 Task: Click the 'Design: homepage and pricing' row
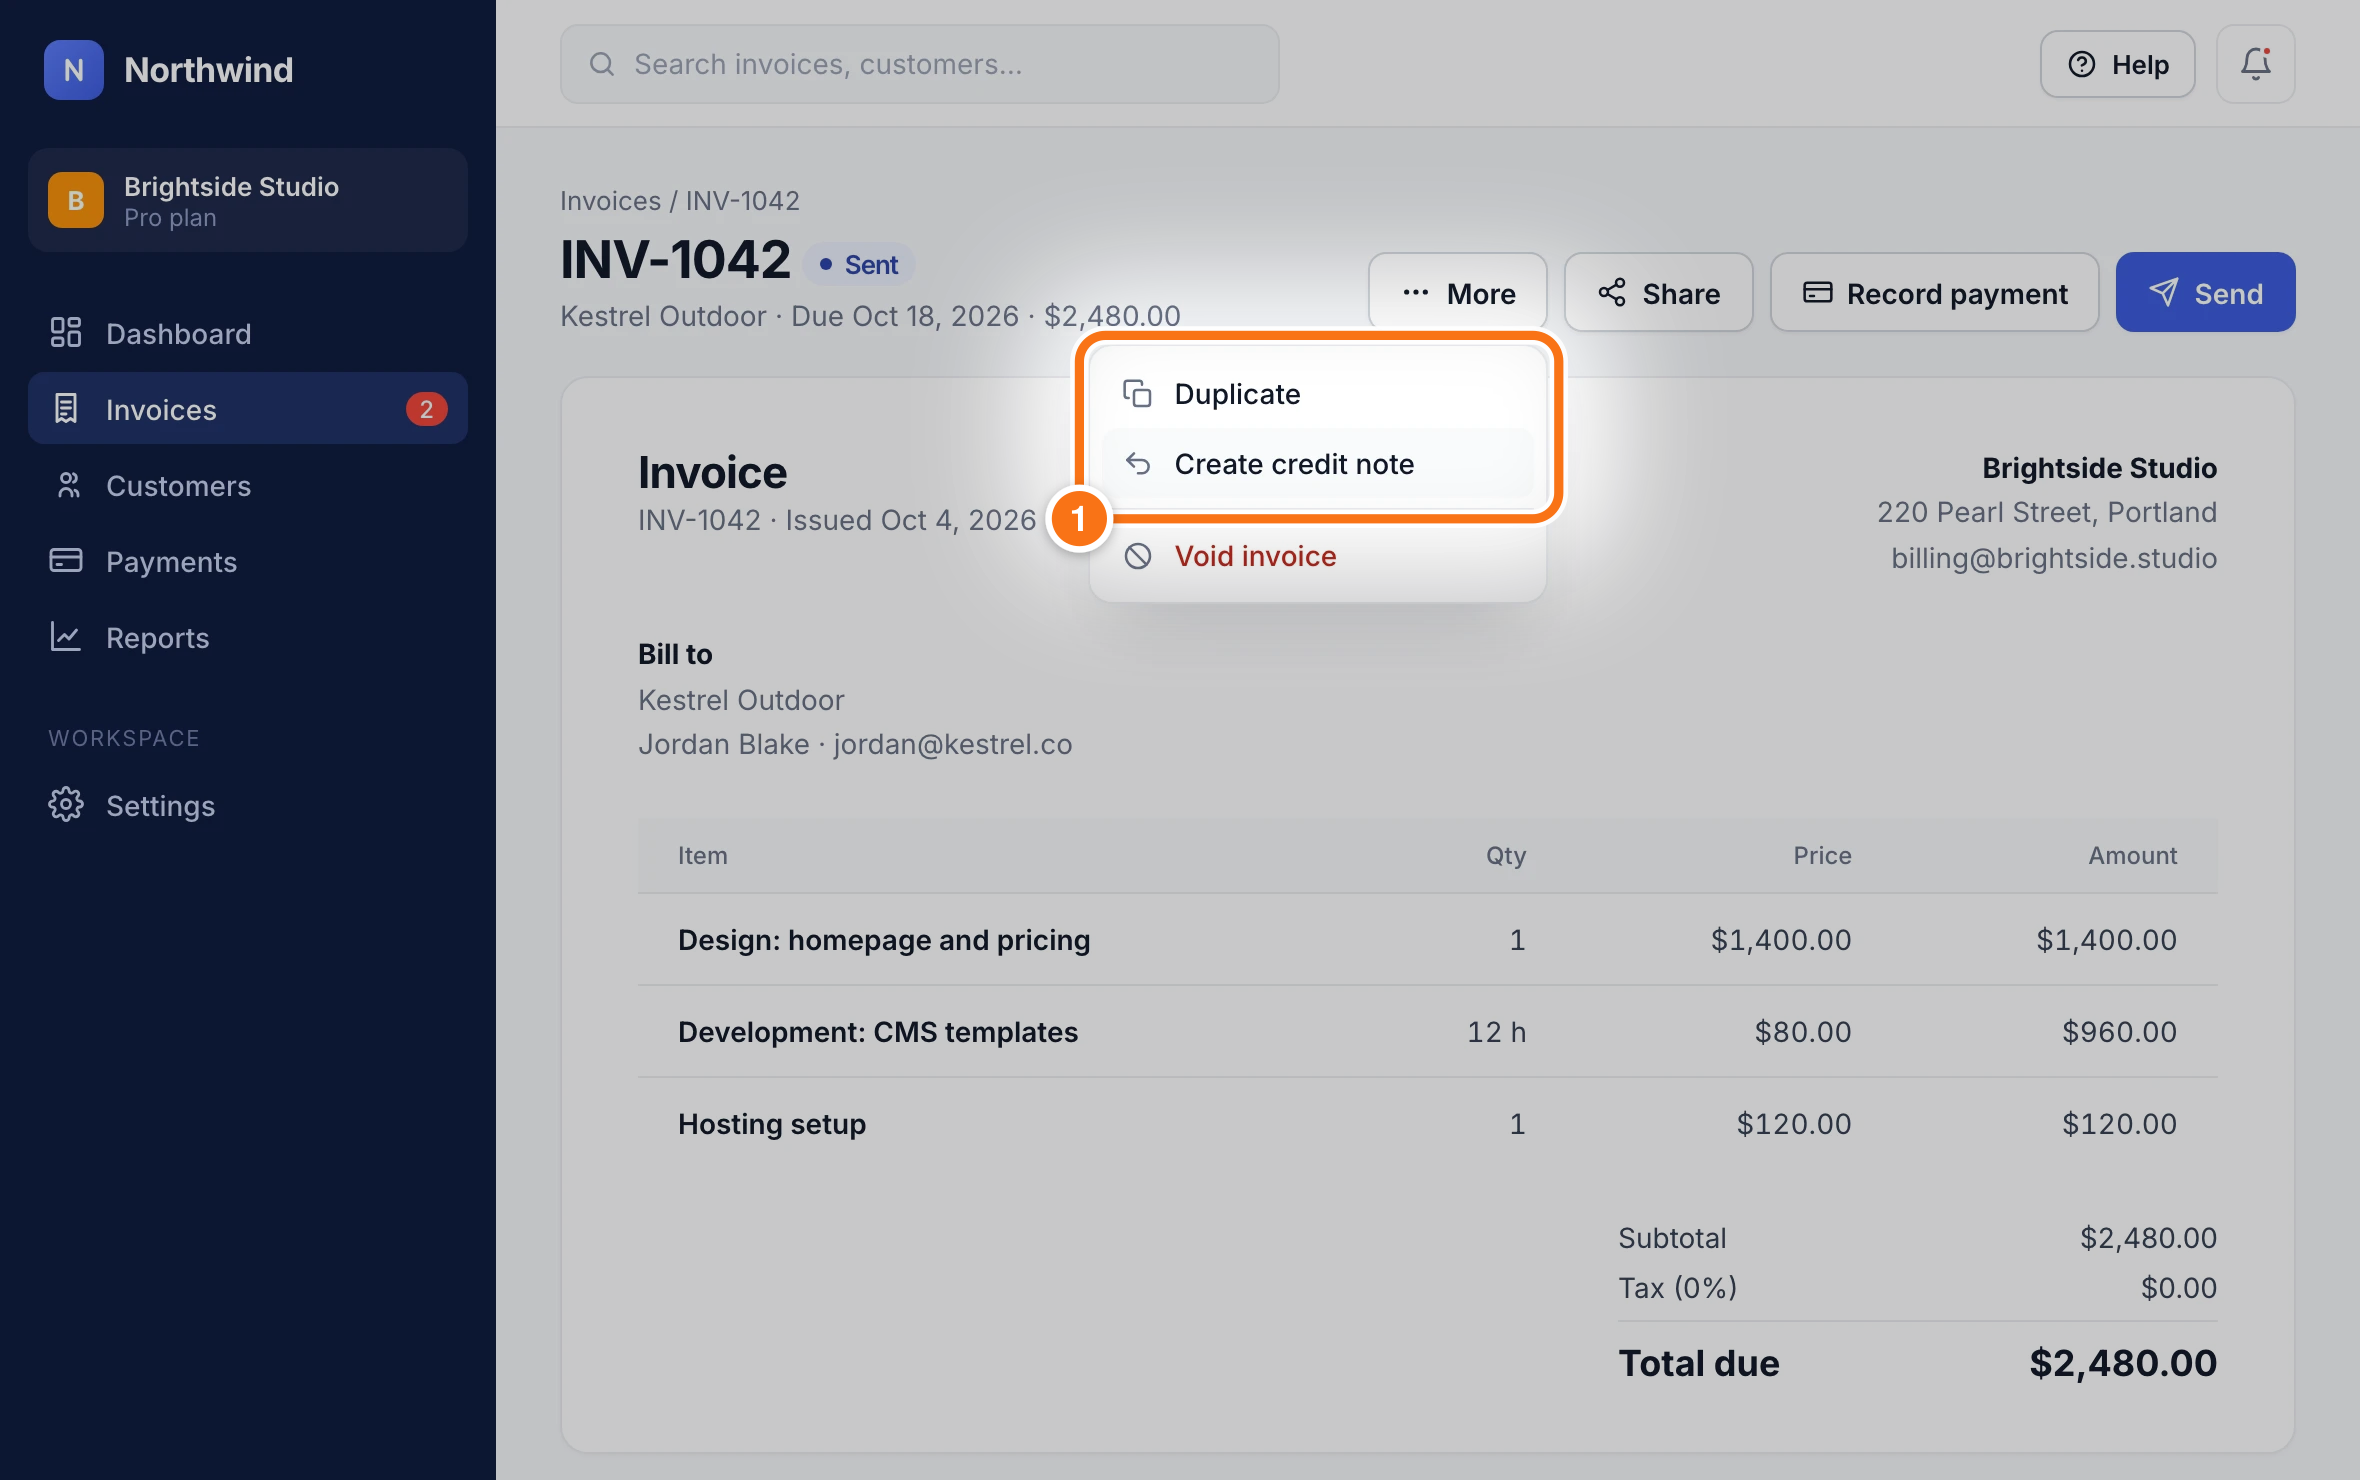[x=1427, y=939]
